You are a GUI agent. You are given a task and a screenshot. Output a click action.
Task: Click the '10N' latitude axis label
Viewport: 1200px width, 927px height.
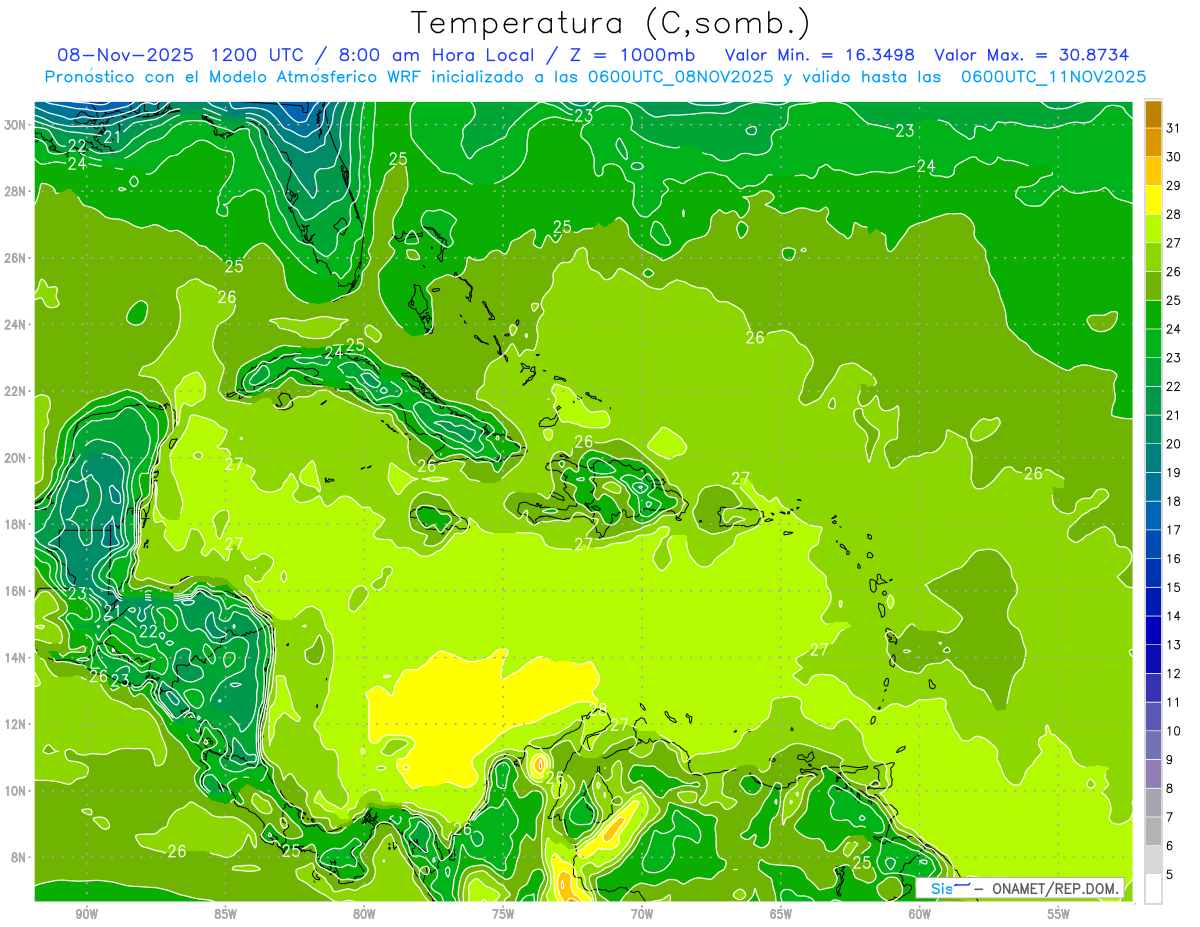point(16,791)
